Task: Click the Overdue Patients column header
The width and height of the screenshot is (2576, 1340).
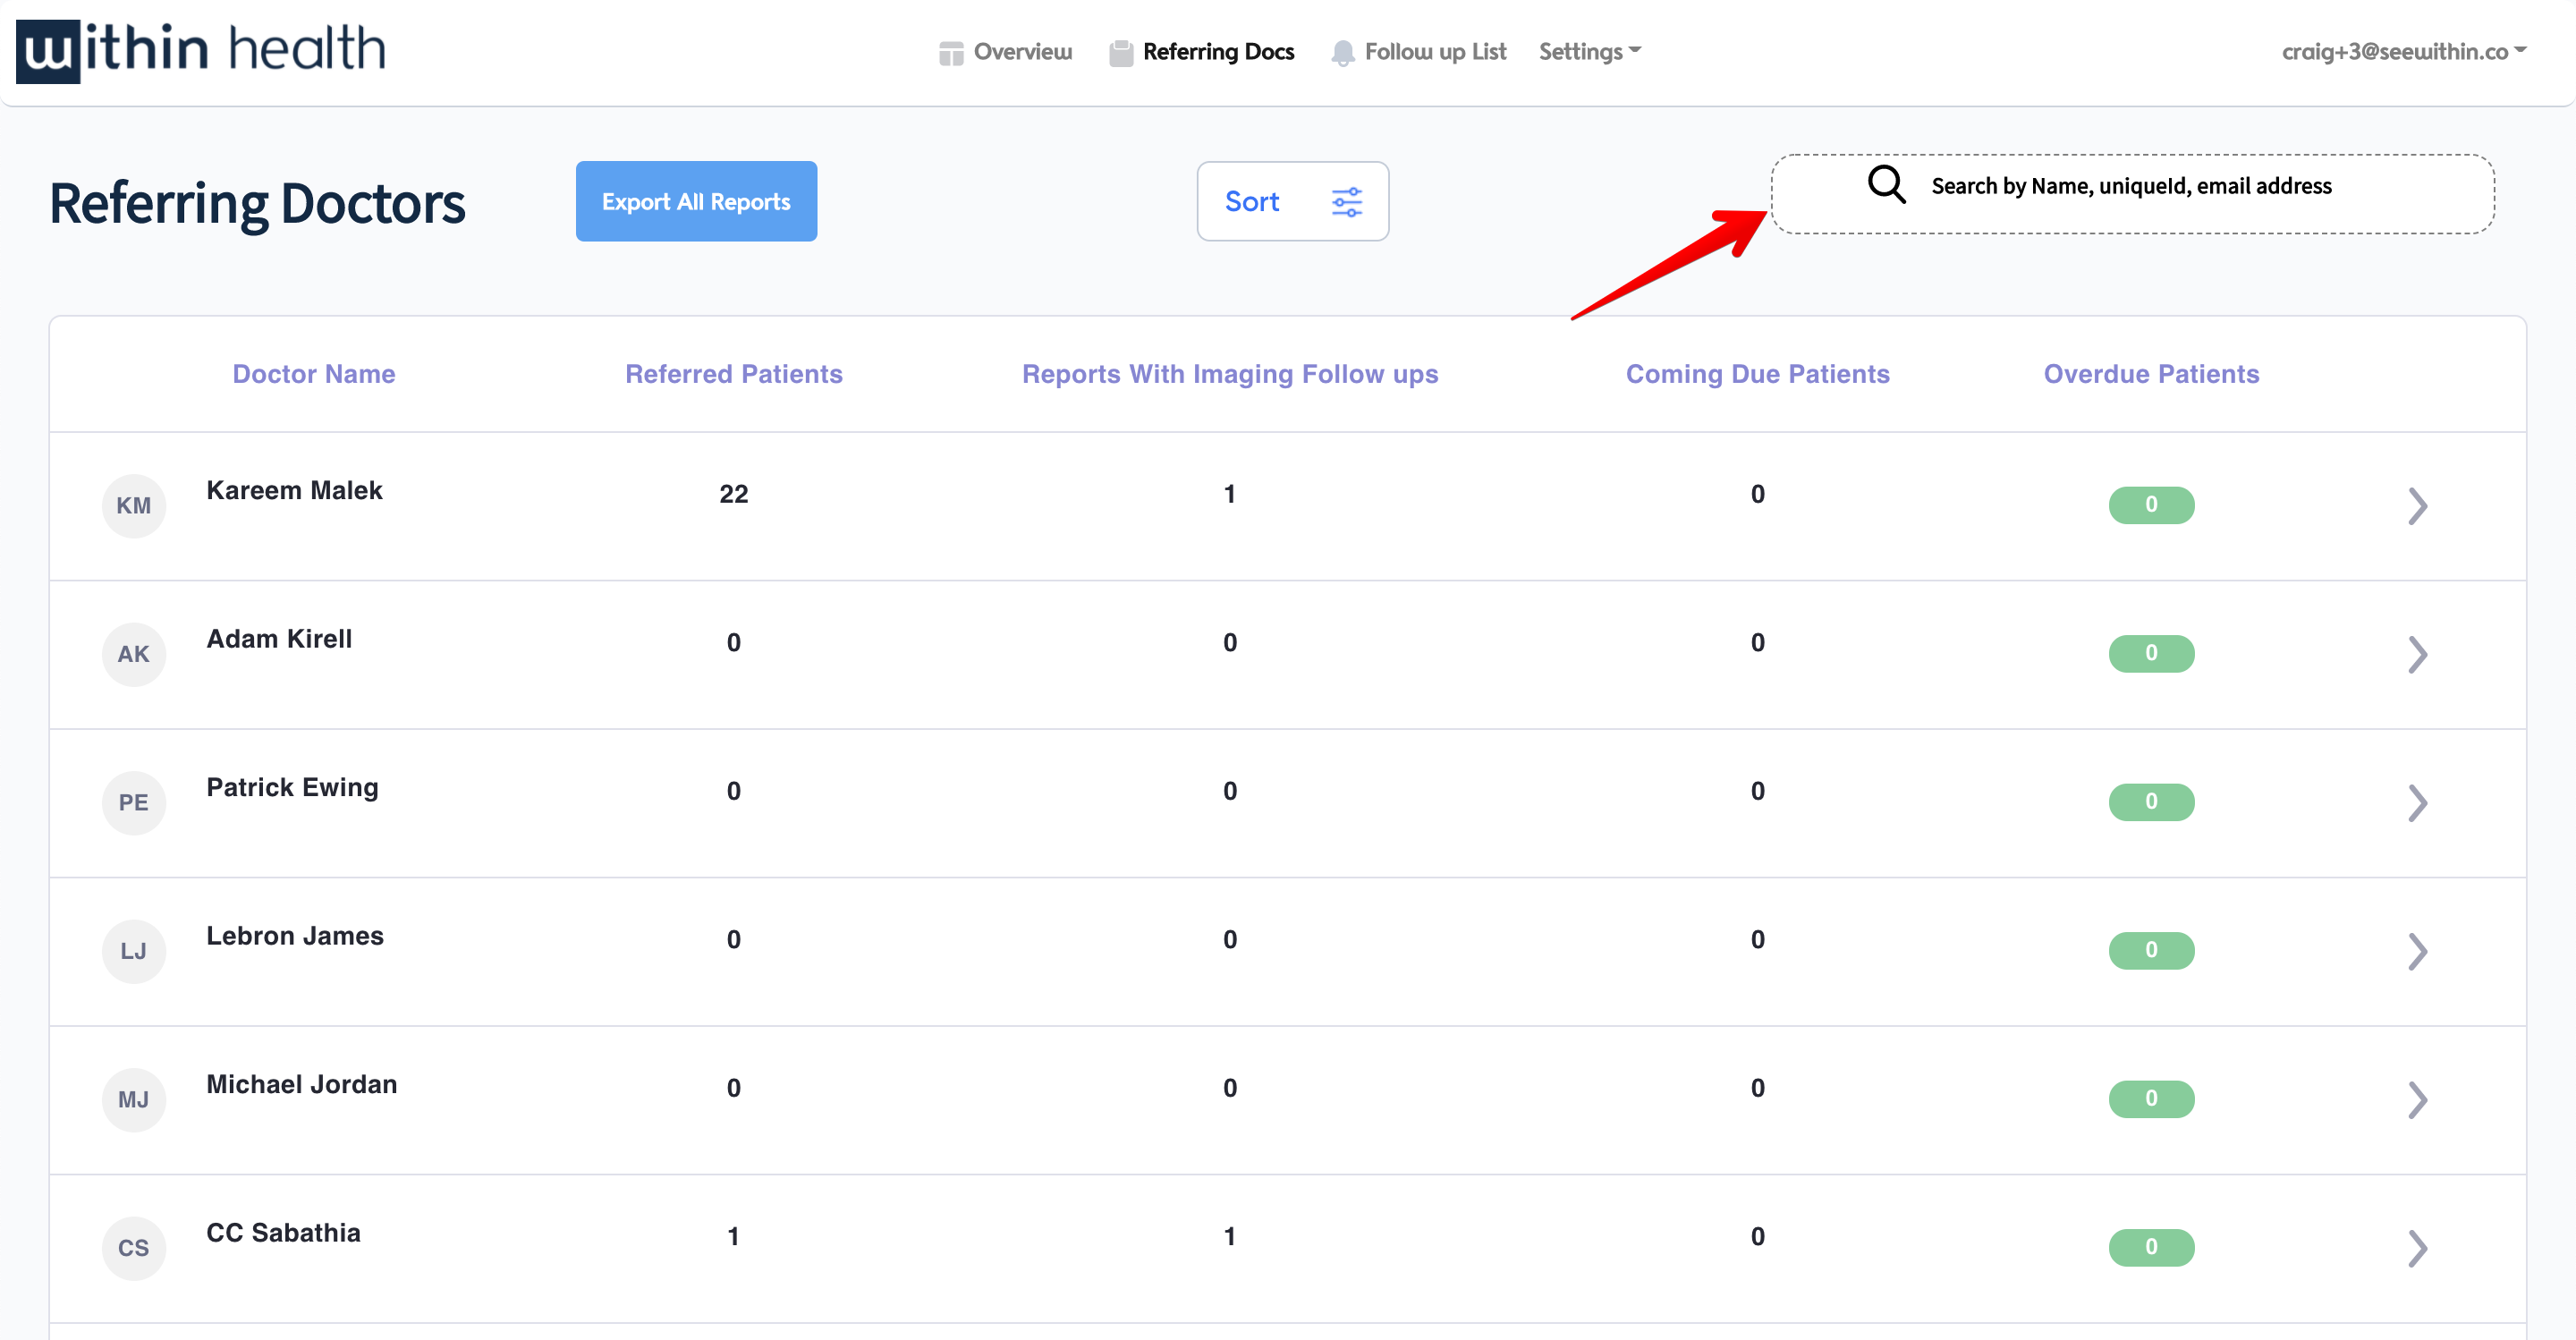Action: [2151, 374]
